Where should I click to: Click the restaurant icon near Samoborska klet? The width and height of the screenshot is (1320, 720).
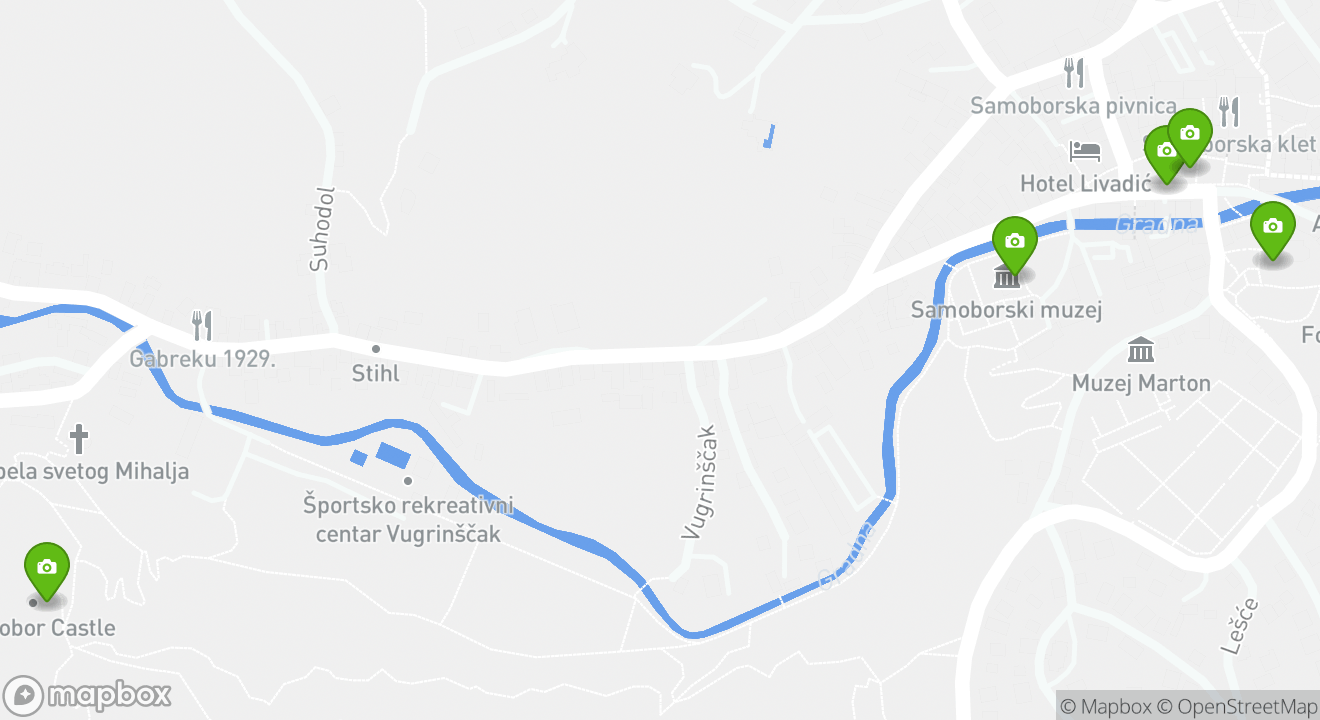1229,111
